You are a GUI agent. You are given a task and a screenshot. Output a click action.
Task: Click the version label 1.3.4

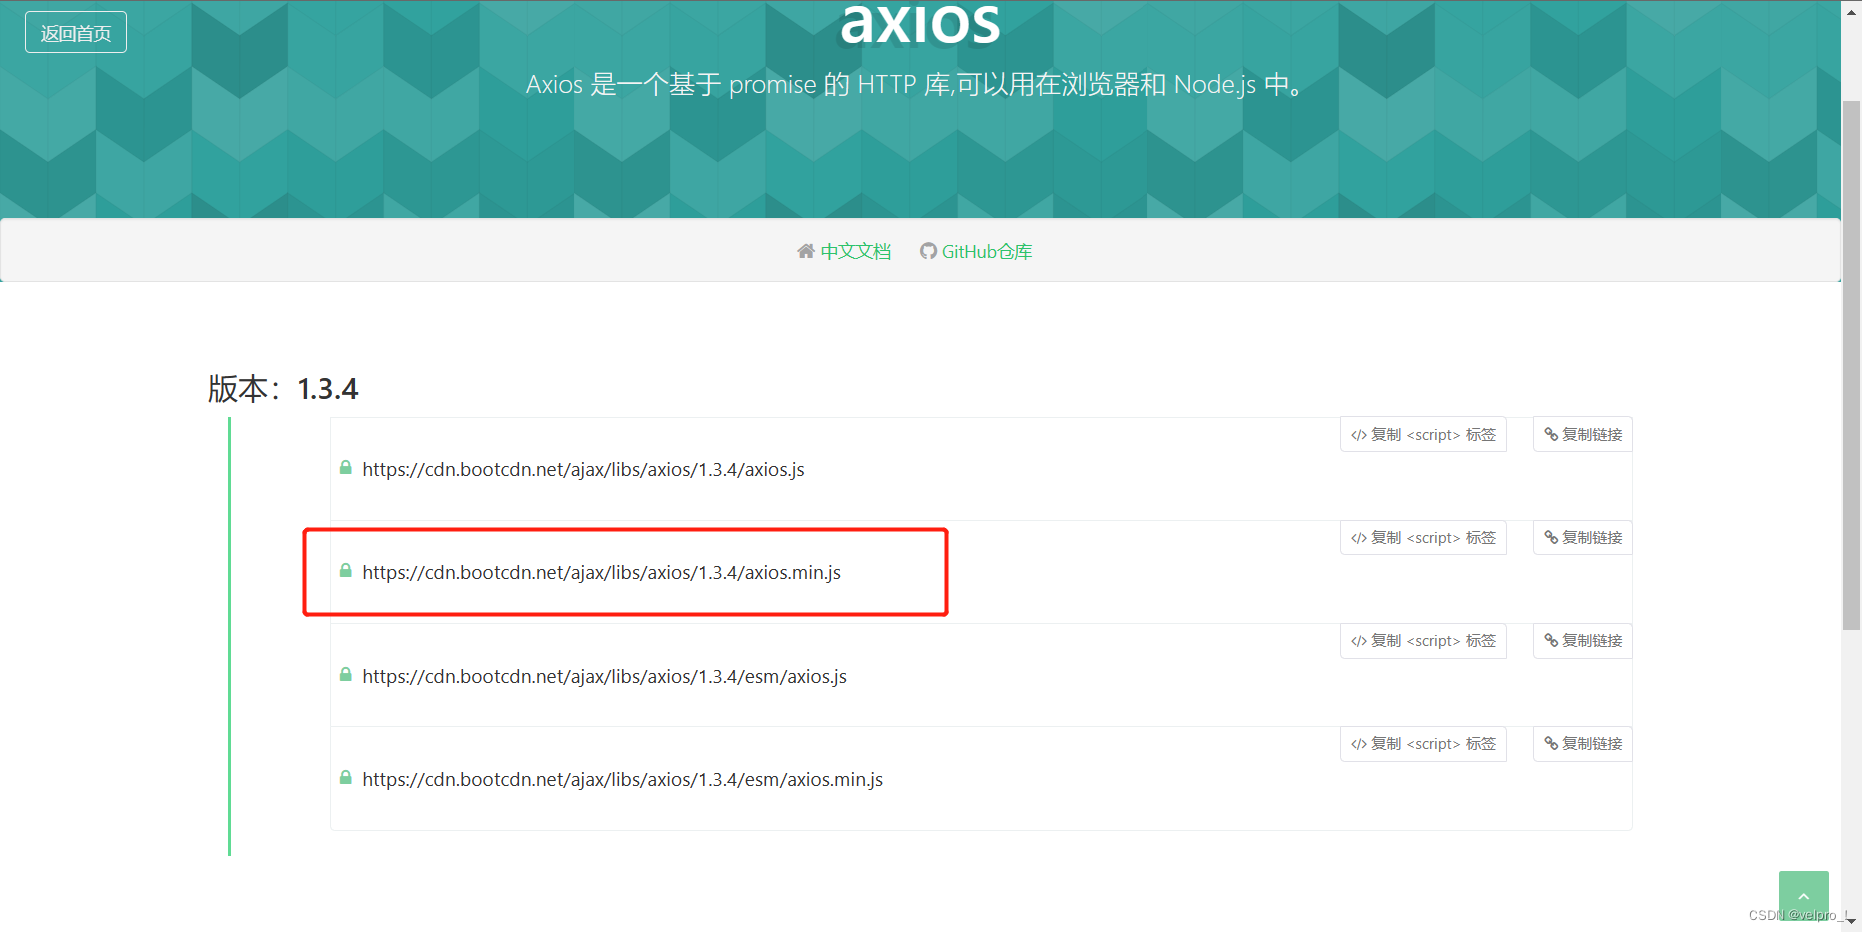(328, 388)
